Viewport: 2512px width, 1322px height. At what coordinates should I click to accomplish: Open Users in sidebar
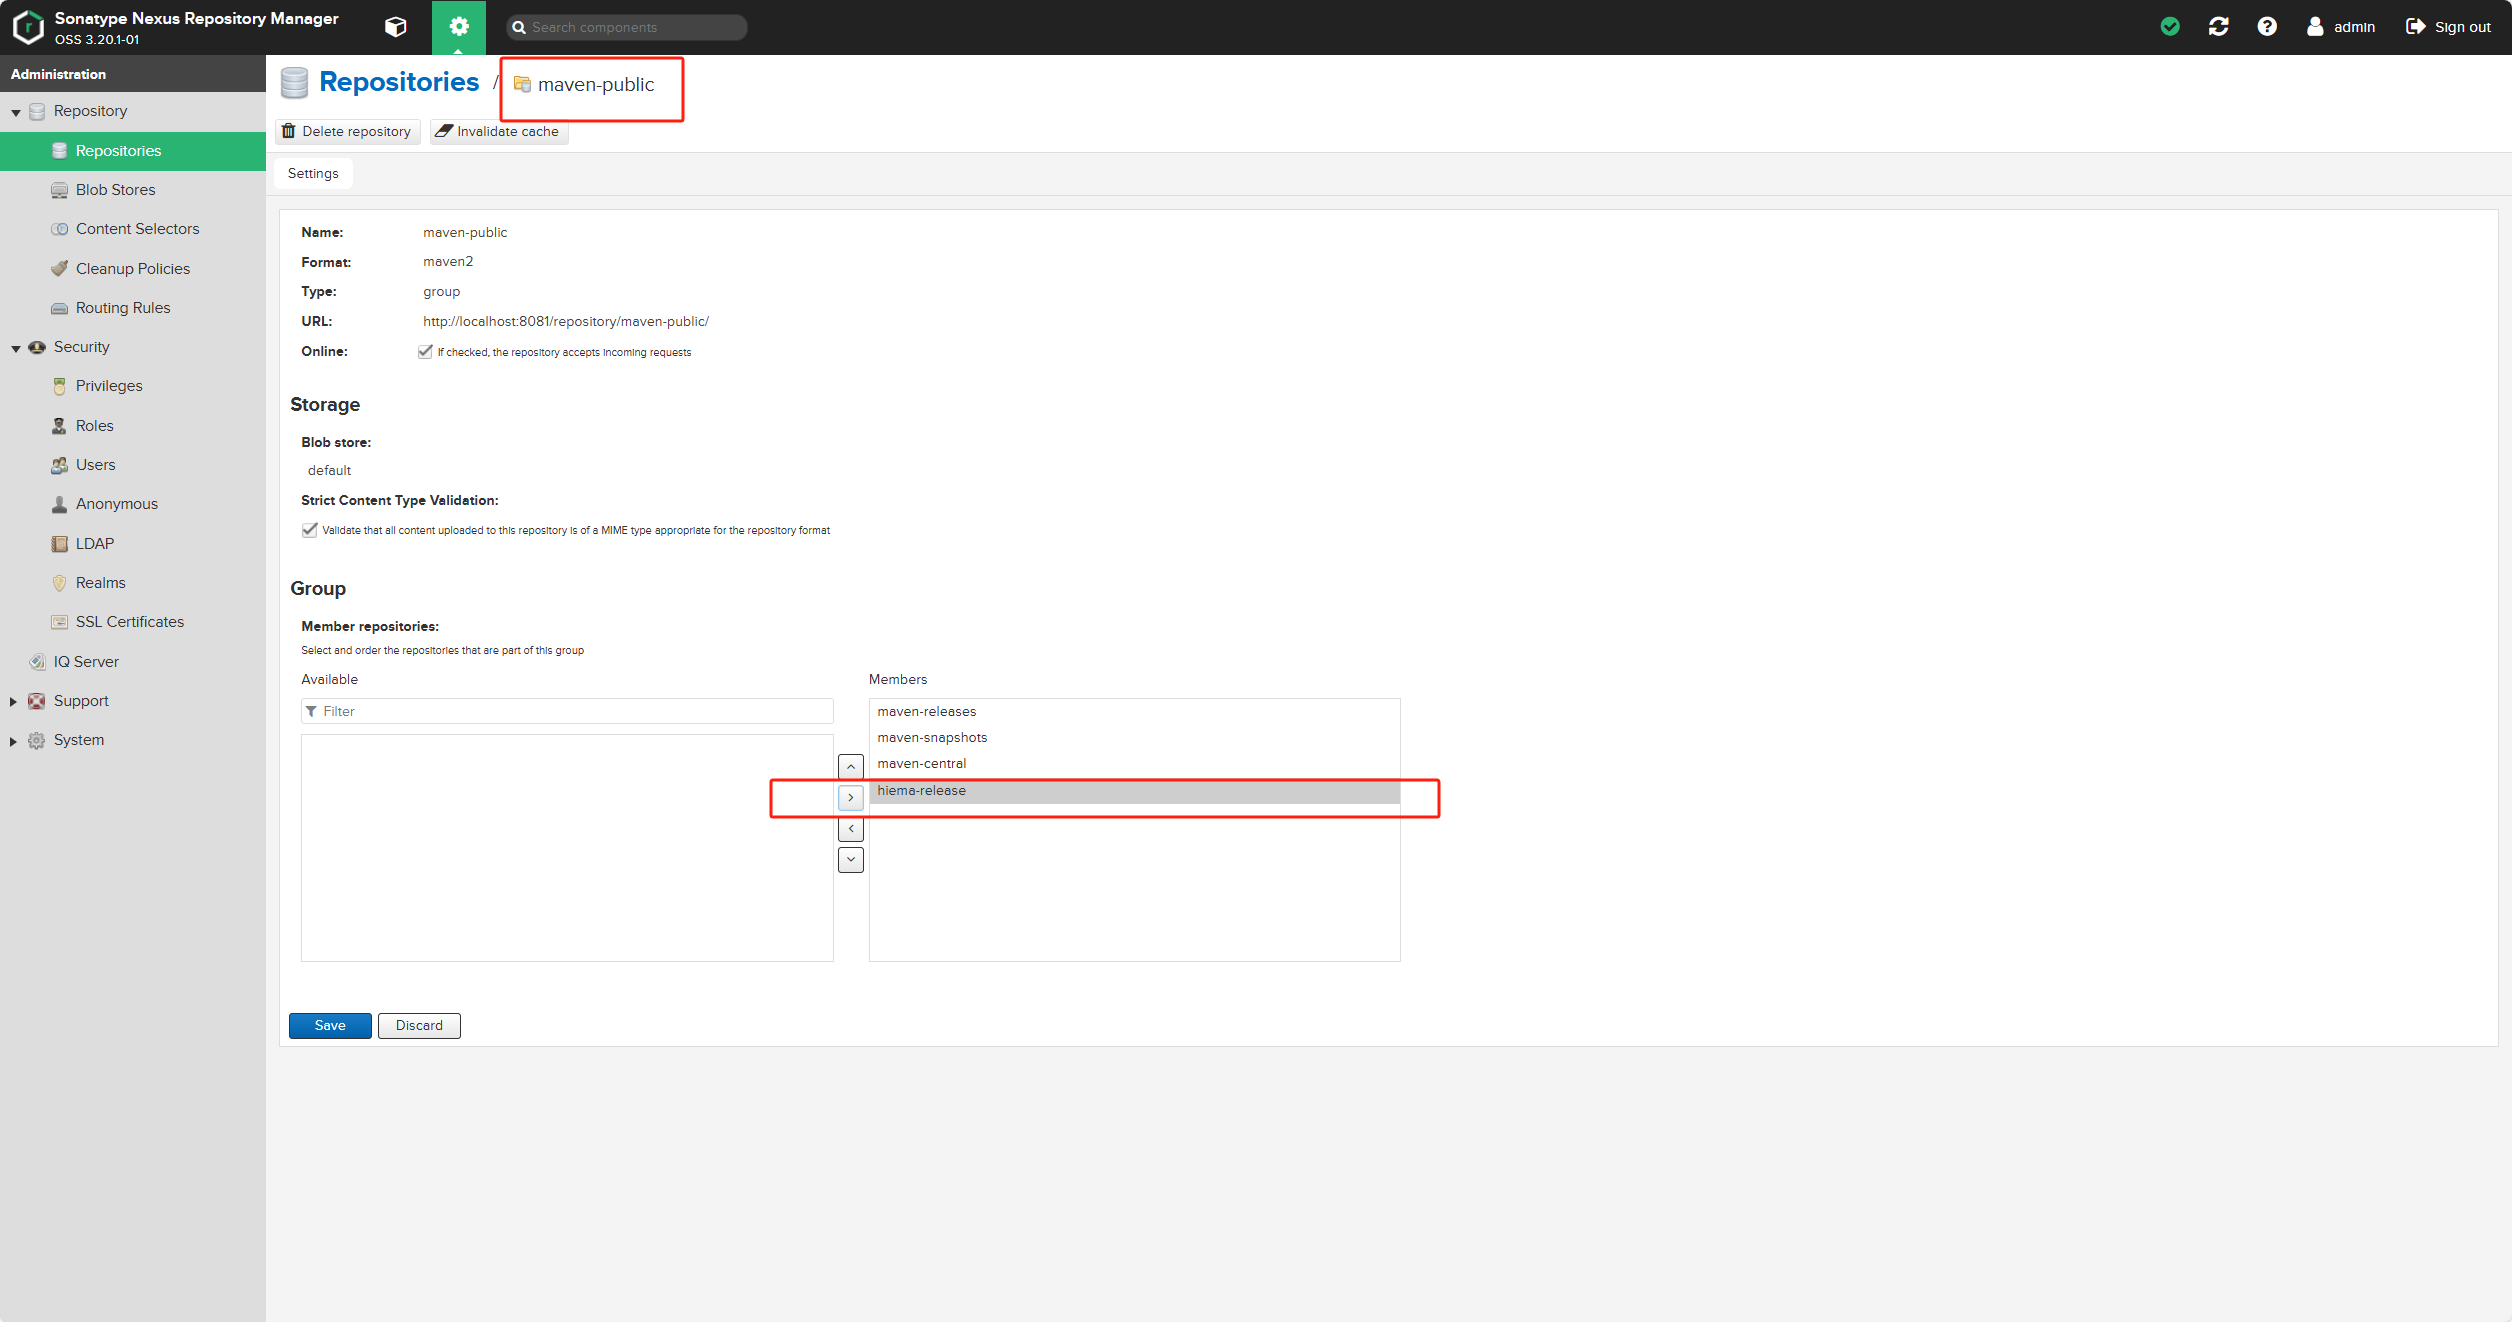pos(133,465)
